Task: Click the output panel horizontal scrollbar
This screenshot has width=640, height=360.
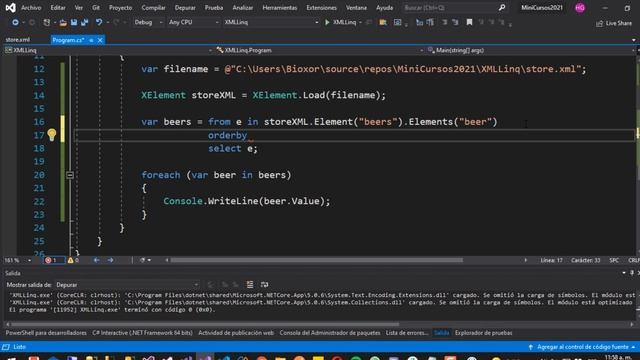Action: tap(204, 324)
